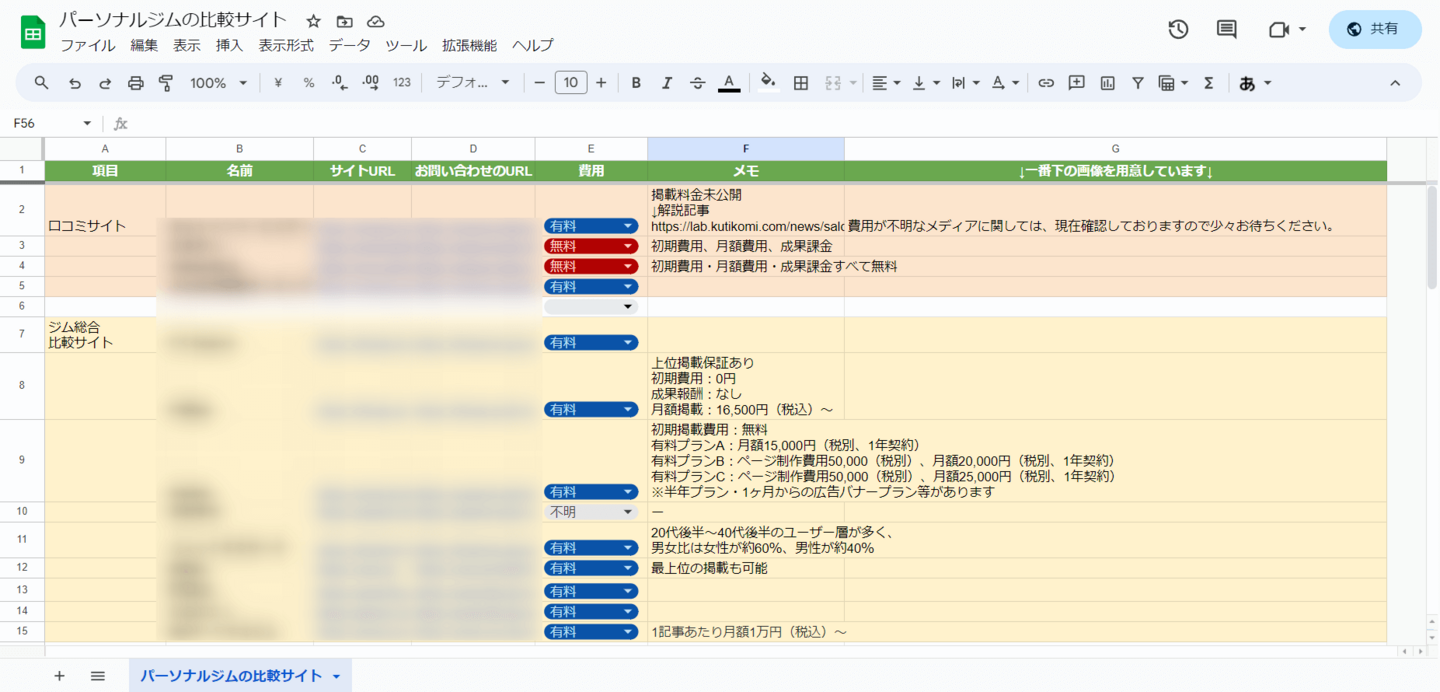Open the 不明 dropdown chip in row 10

click(x=591, y=511)
